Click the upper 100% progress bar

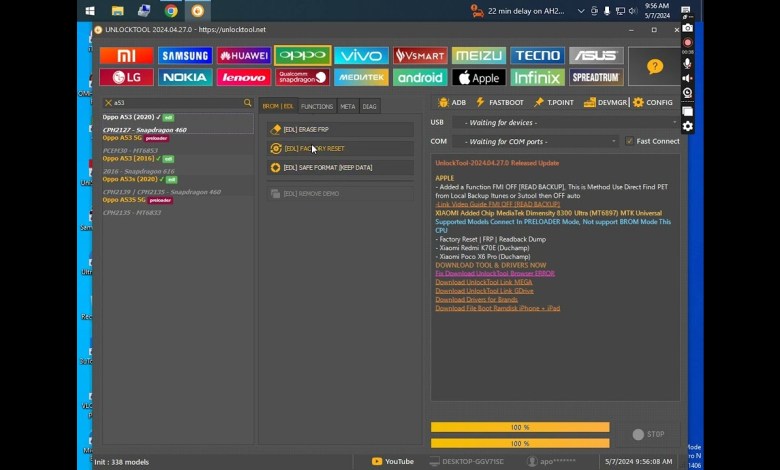[520, 427]
